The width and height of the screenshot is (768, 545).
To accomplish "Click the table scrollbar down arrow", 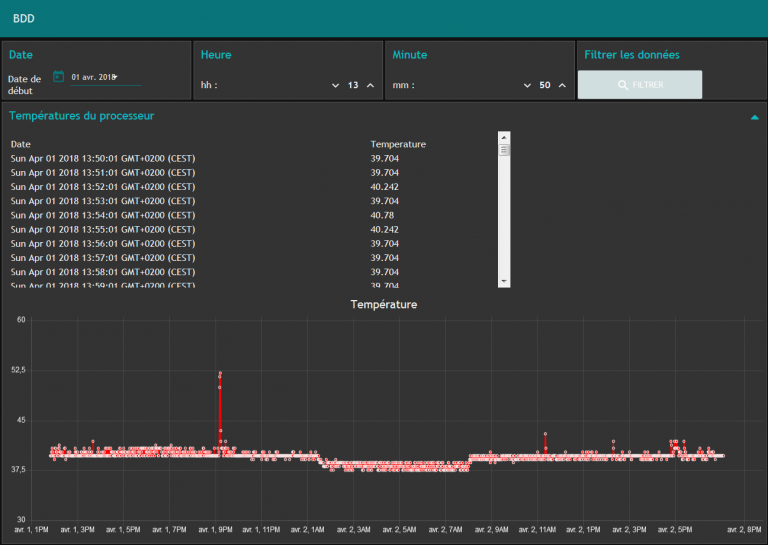I will (x=504, y=282).
